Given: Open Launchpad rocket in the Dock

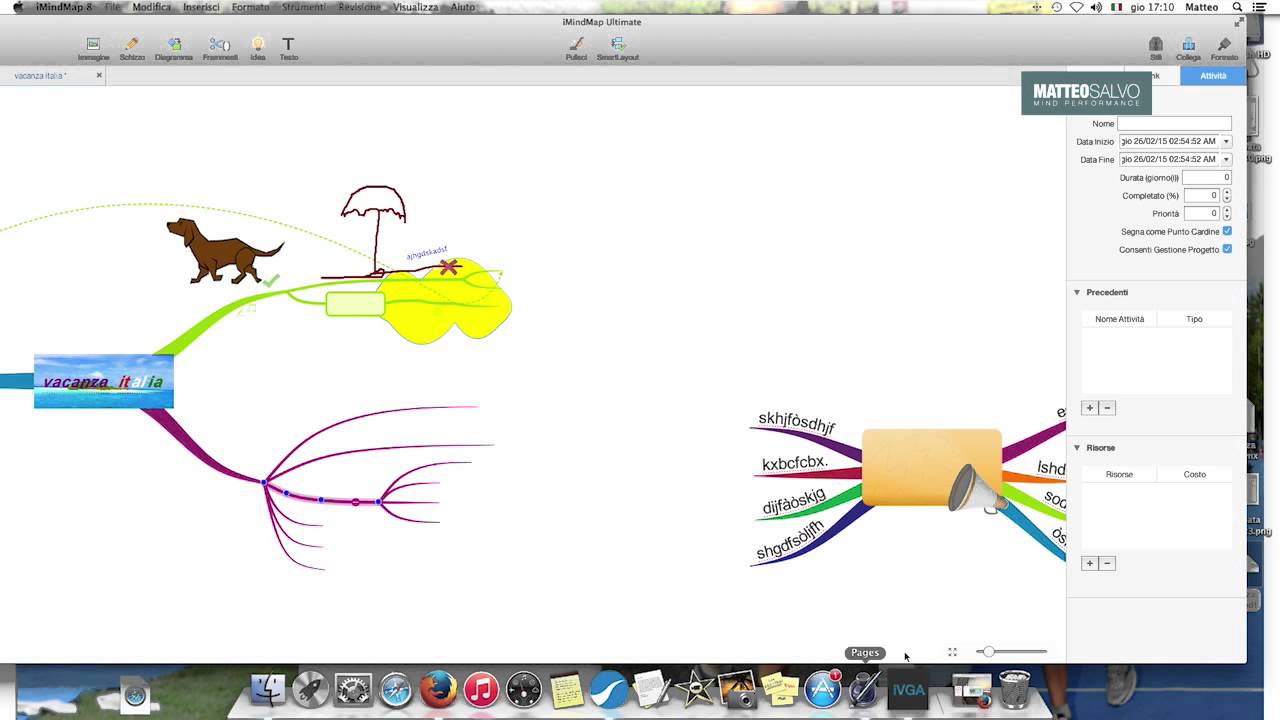Looking at the screenshot, I should point(310,690).
